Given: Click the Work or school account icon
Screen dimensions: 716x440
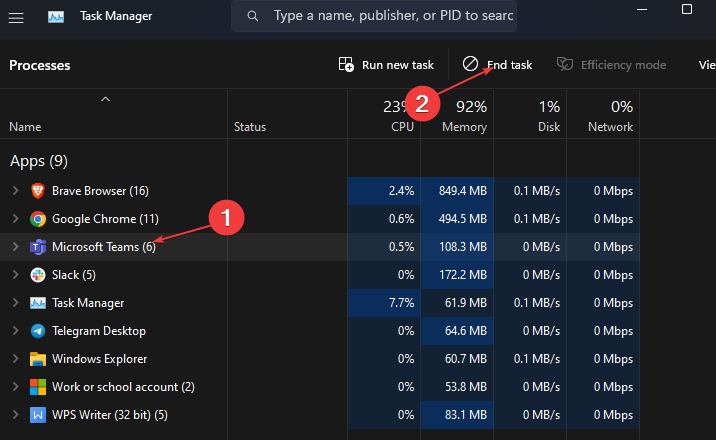Looking at the screenshot, I should 38,386.
